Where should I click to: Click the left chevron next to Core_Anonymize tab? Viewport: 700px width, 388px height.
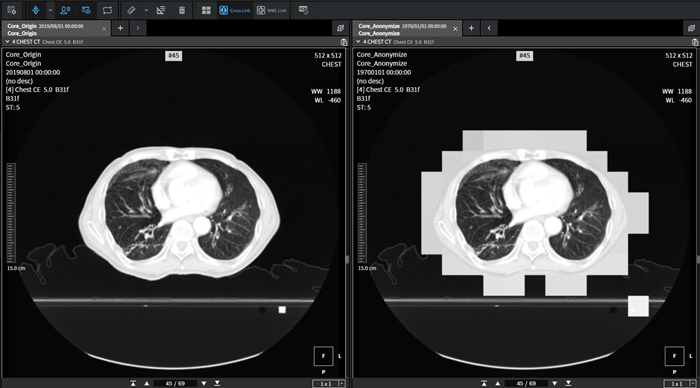pyautogui.click(x=489, y=28)
